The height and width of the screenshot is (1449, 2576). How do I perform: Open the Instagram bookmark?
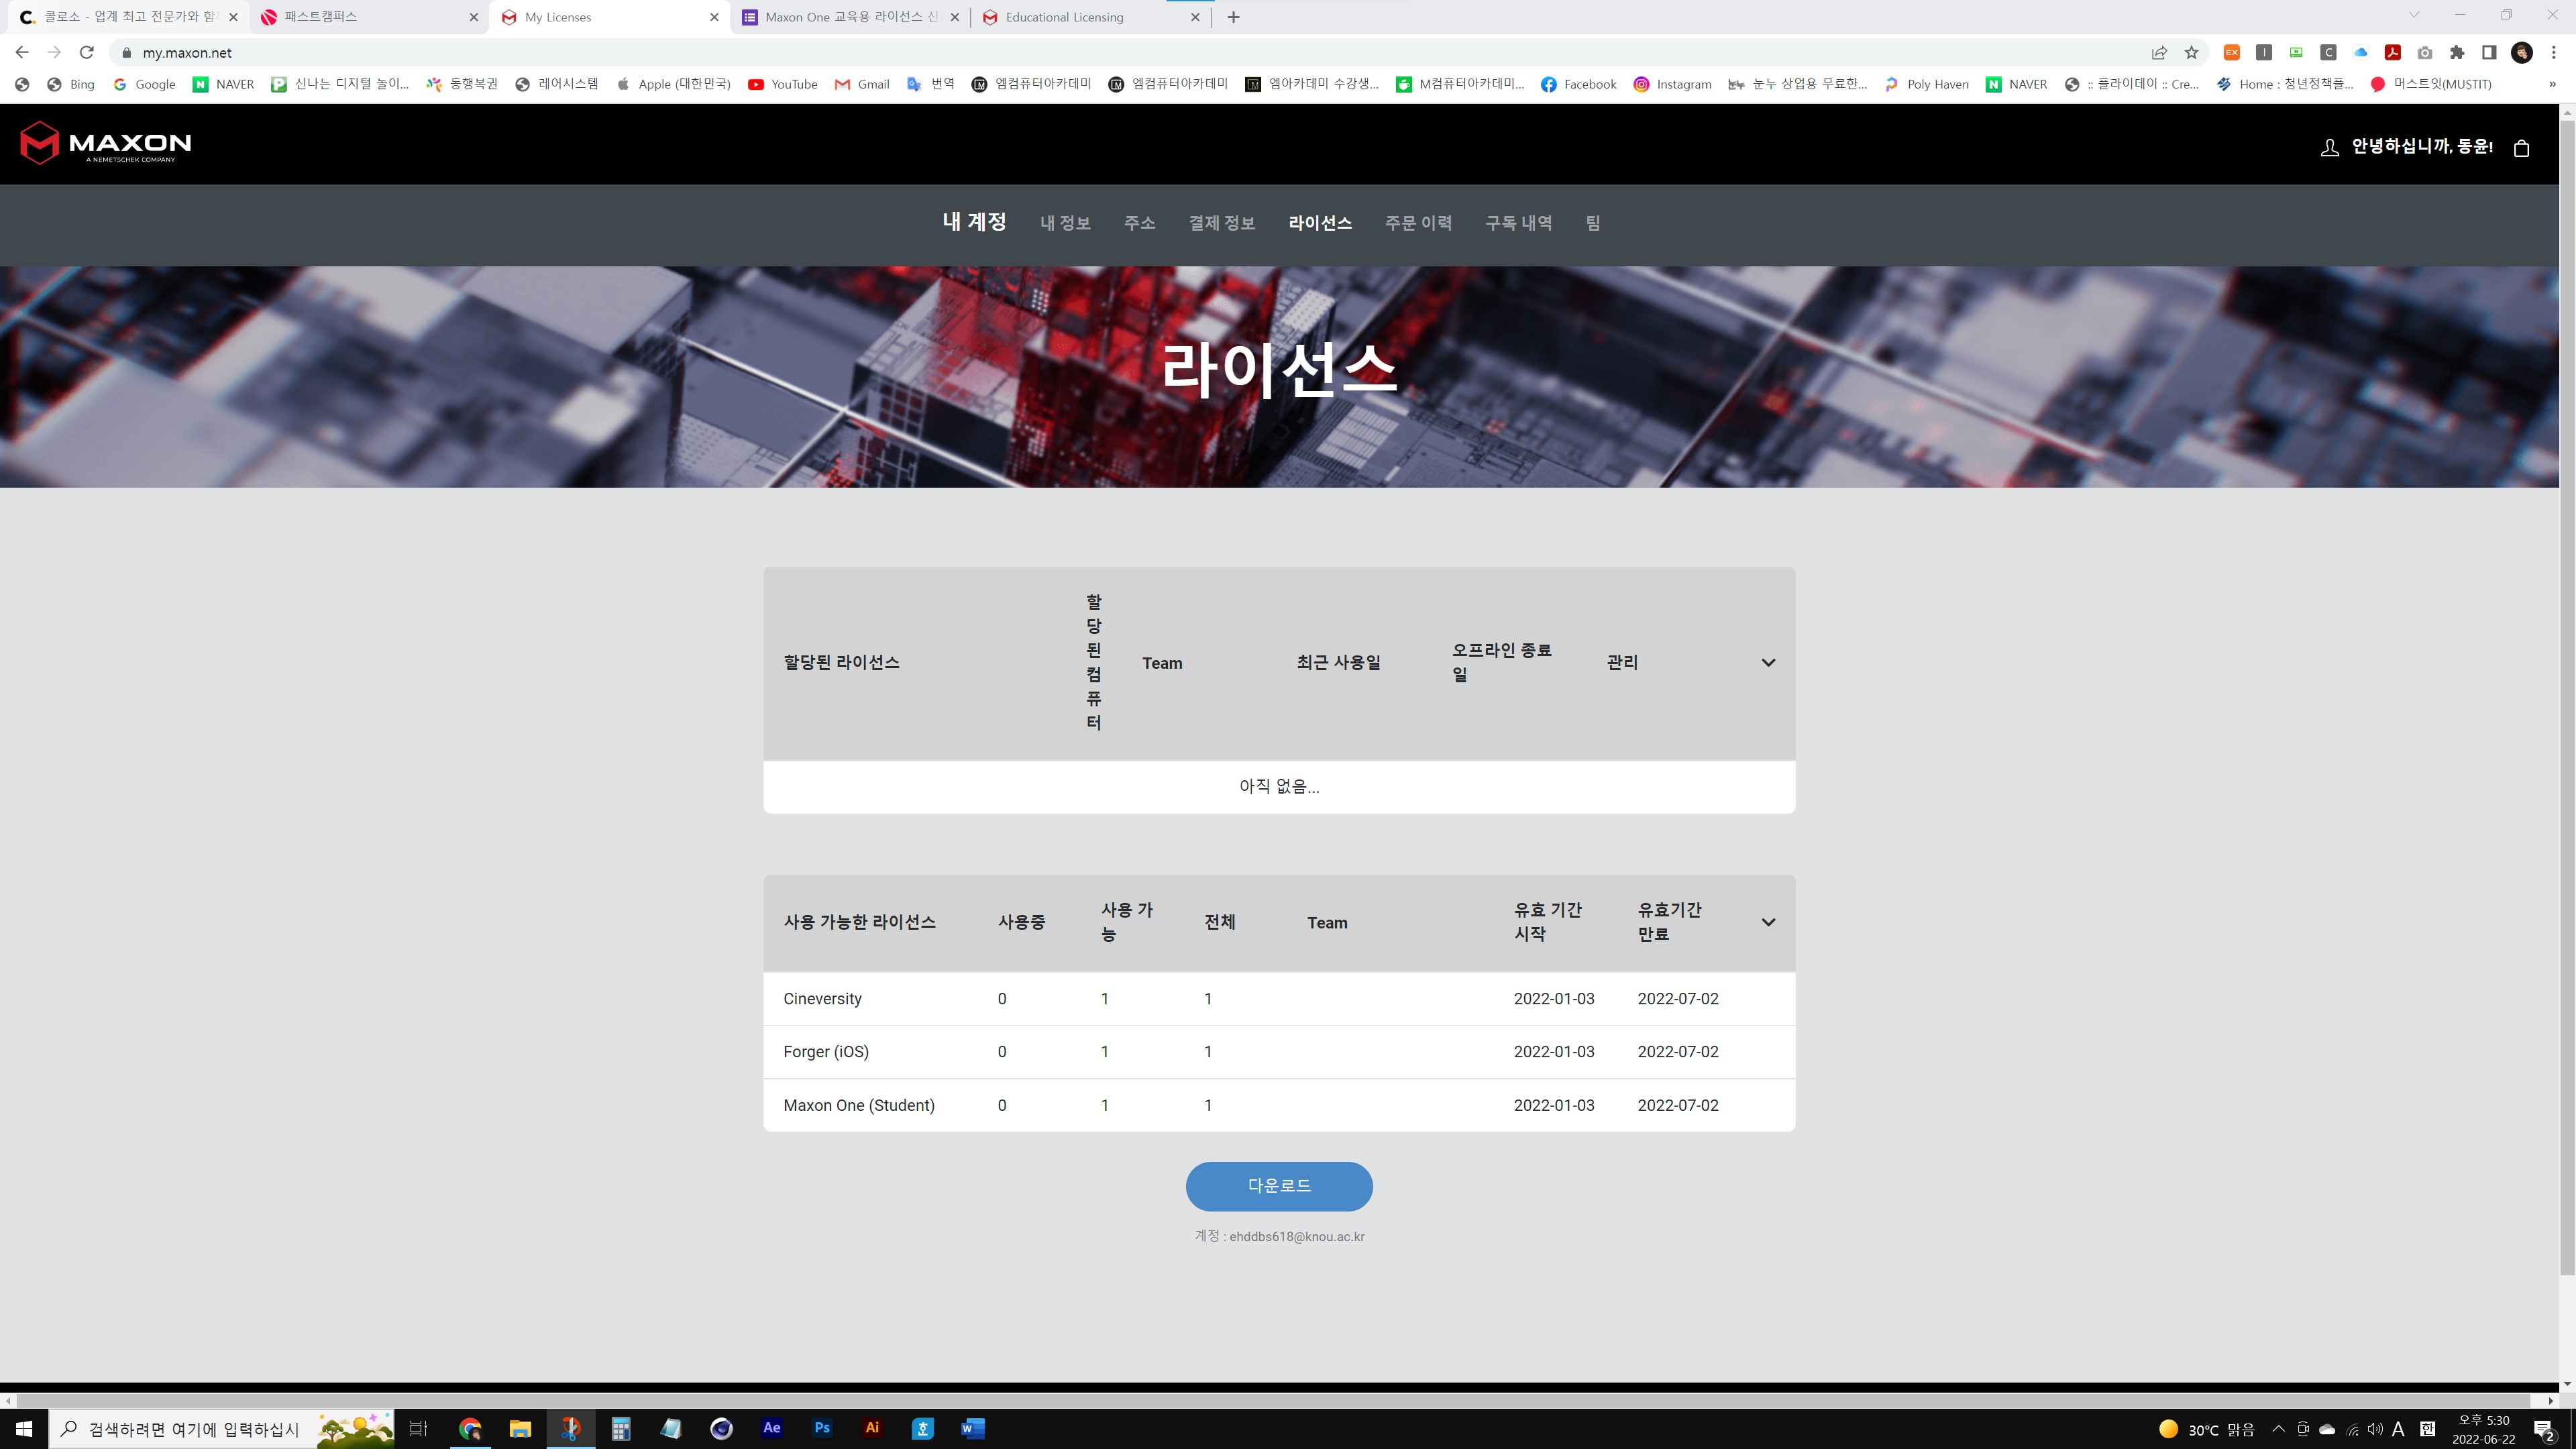click(1672, 84)
